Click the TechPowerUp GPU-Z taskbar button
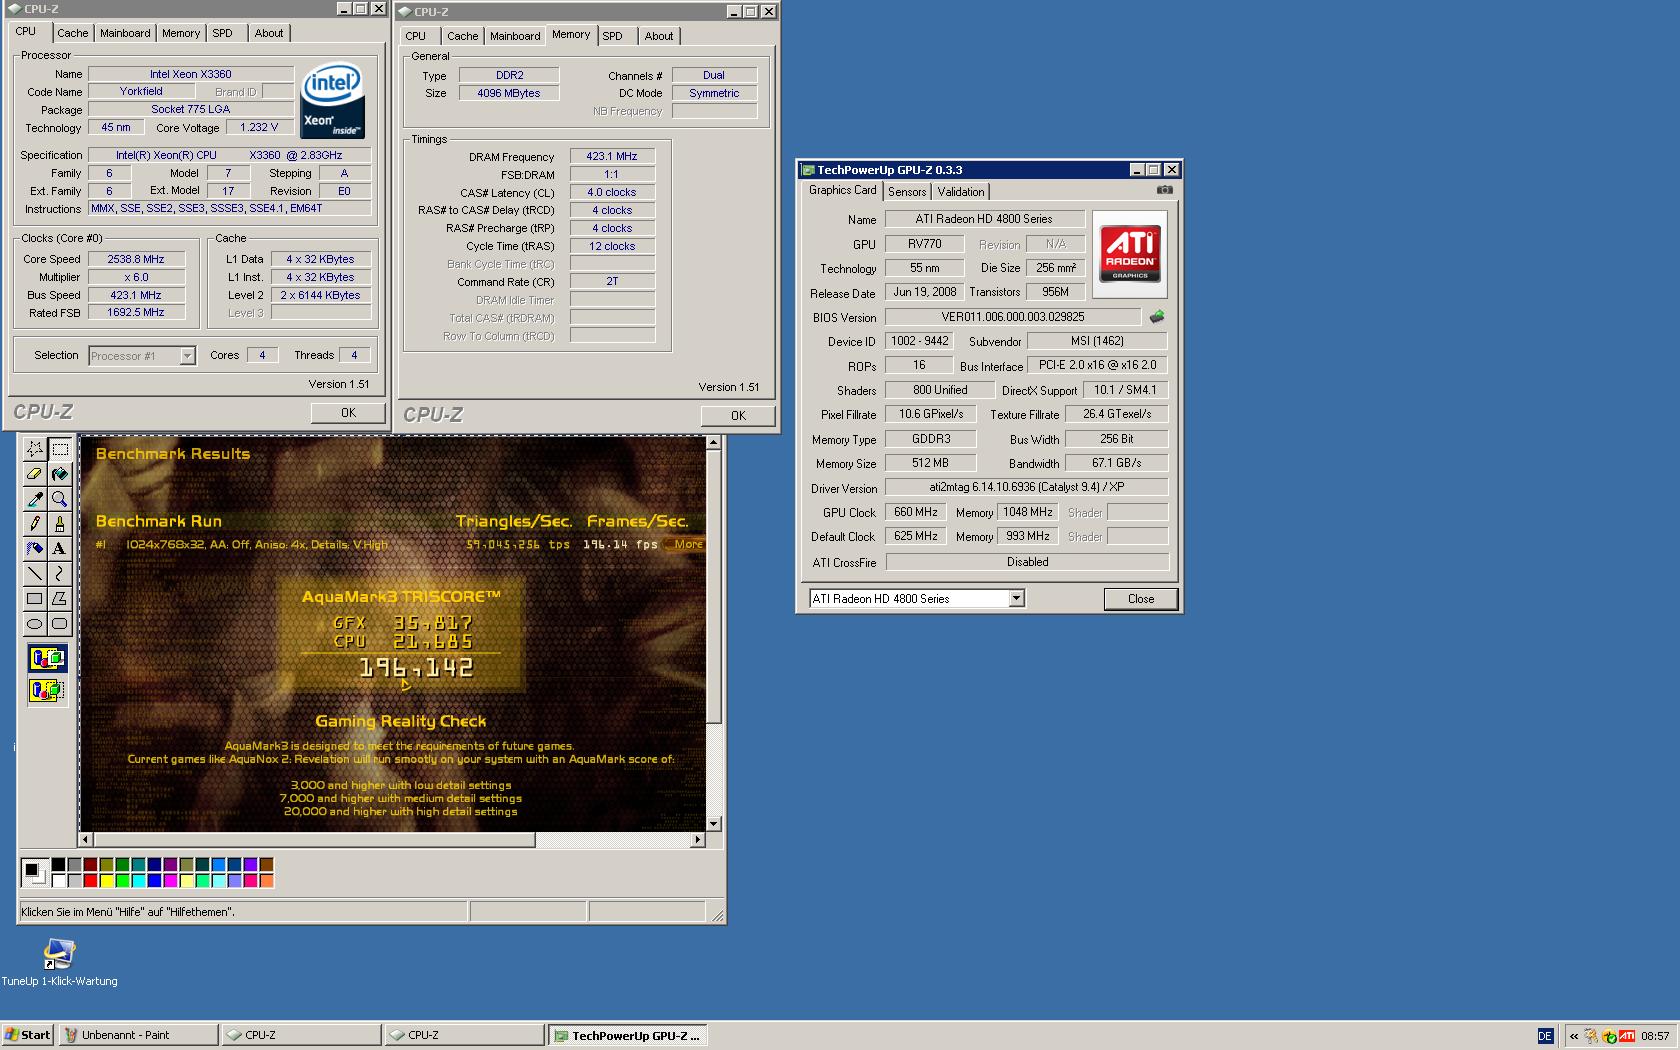Viewport: 1680px width, 1050px height. [627, 1035]
